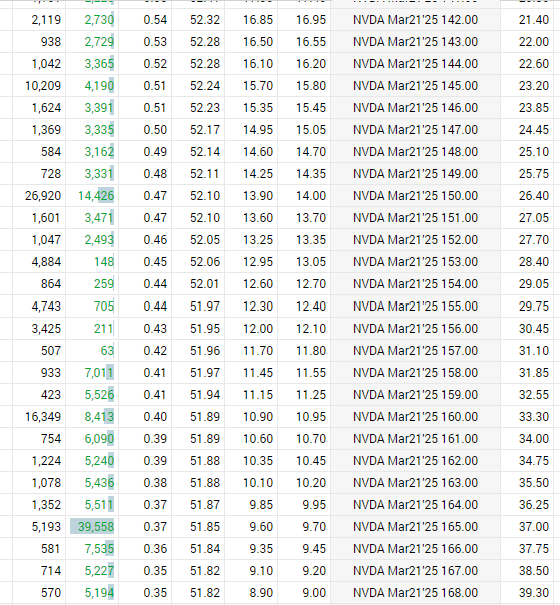This screenshot has width=560, height=605.
Task: Select the NVDA Mar21'25 158.00 contract cell
Action: point(415,373)
